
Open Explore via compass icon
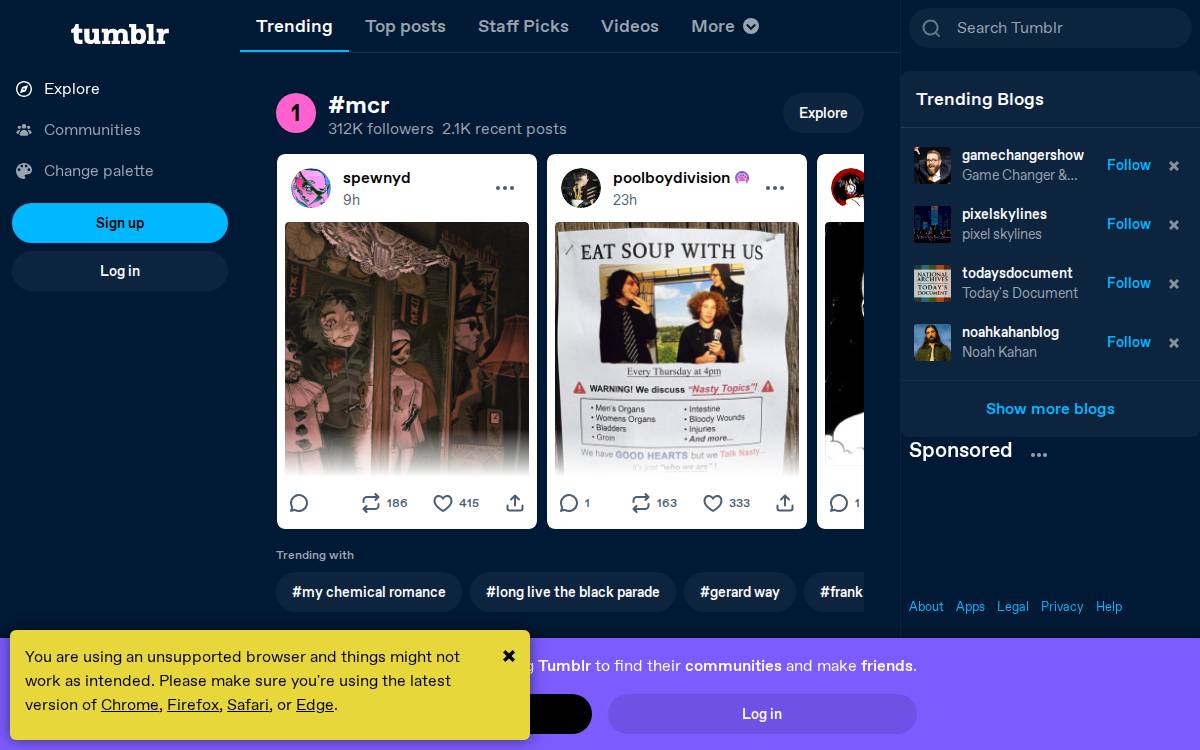tap(24, 89)
